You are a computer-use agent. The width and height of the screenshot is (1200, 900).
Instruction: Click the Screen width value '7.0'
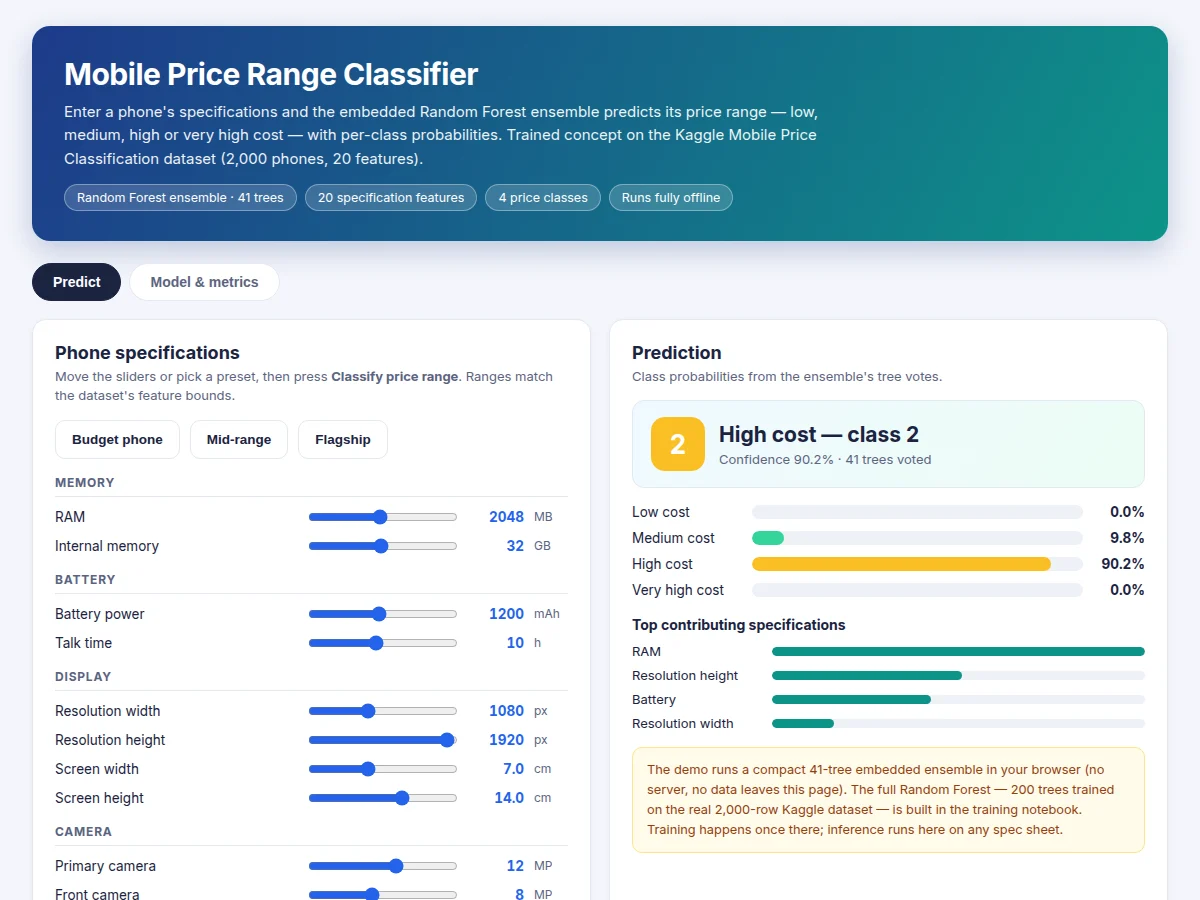[x=513, y=769]
